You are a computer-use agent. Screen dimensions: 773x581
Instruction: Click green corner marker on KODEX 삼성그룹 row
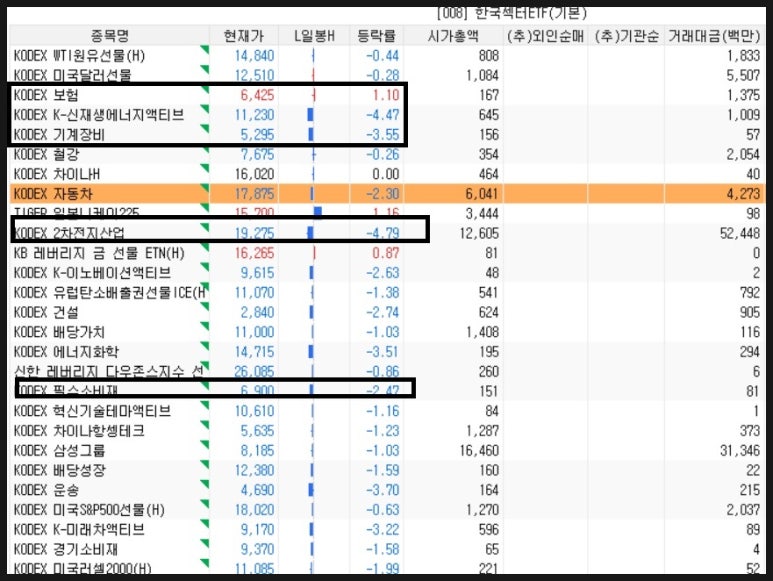point(205,444)
